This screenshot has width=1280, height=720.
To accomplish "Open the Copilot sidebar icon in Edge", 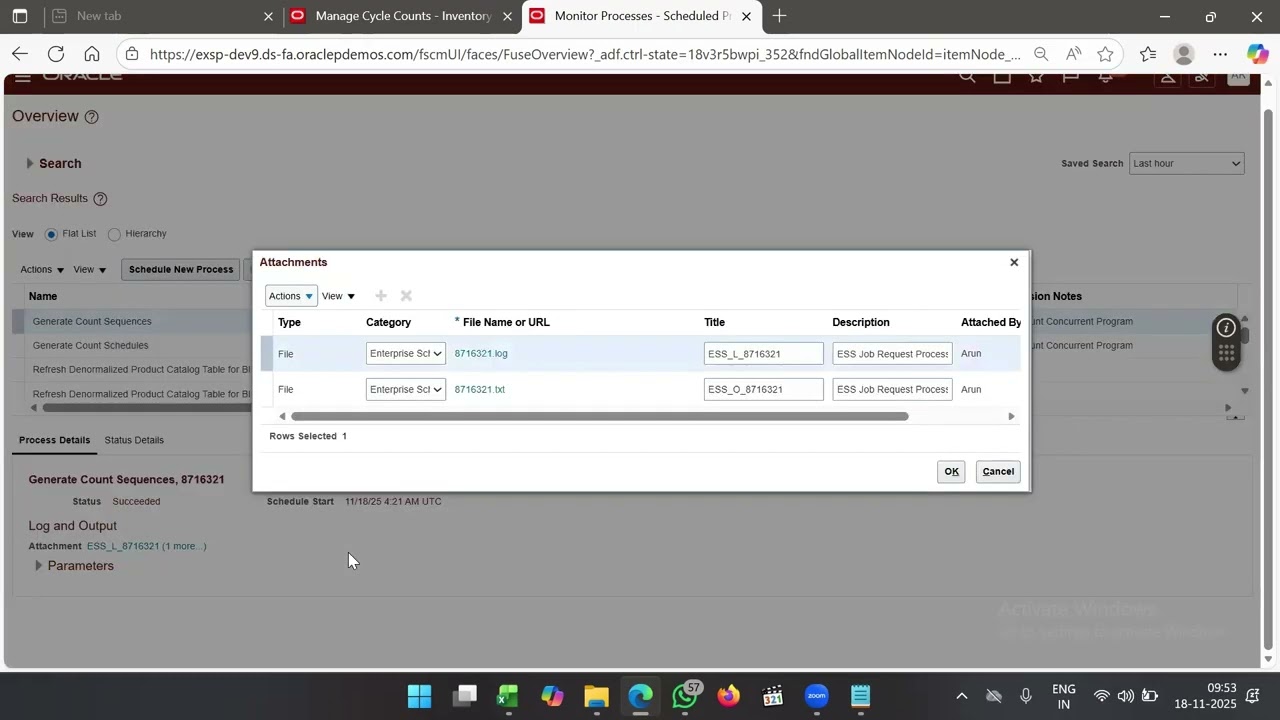I will coord(1257,54).
